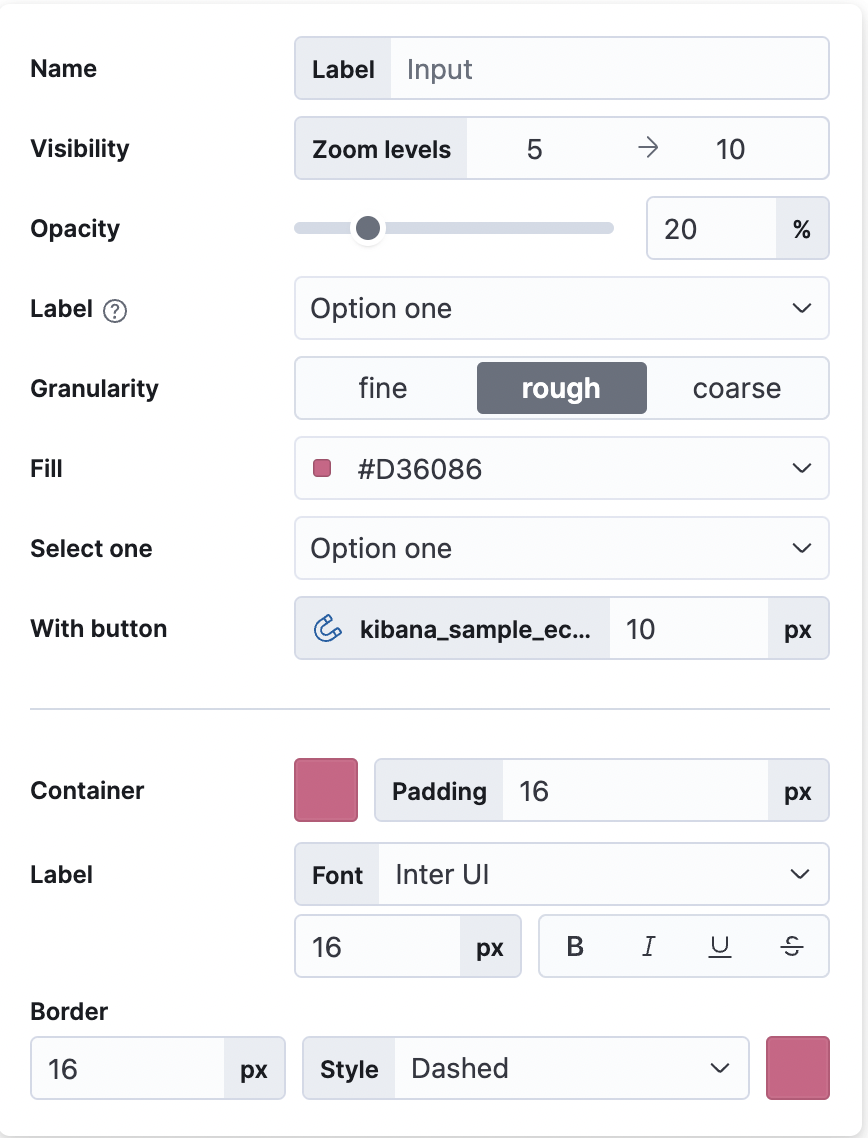Screen dimensions: 868x1138
Task: Select fine granularity
Action: coord(383,388)
